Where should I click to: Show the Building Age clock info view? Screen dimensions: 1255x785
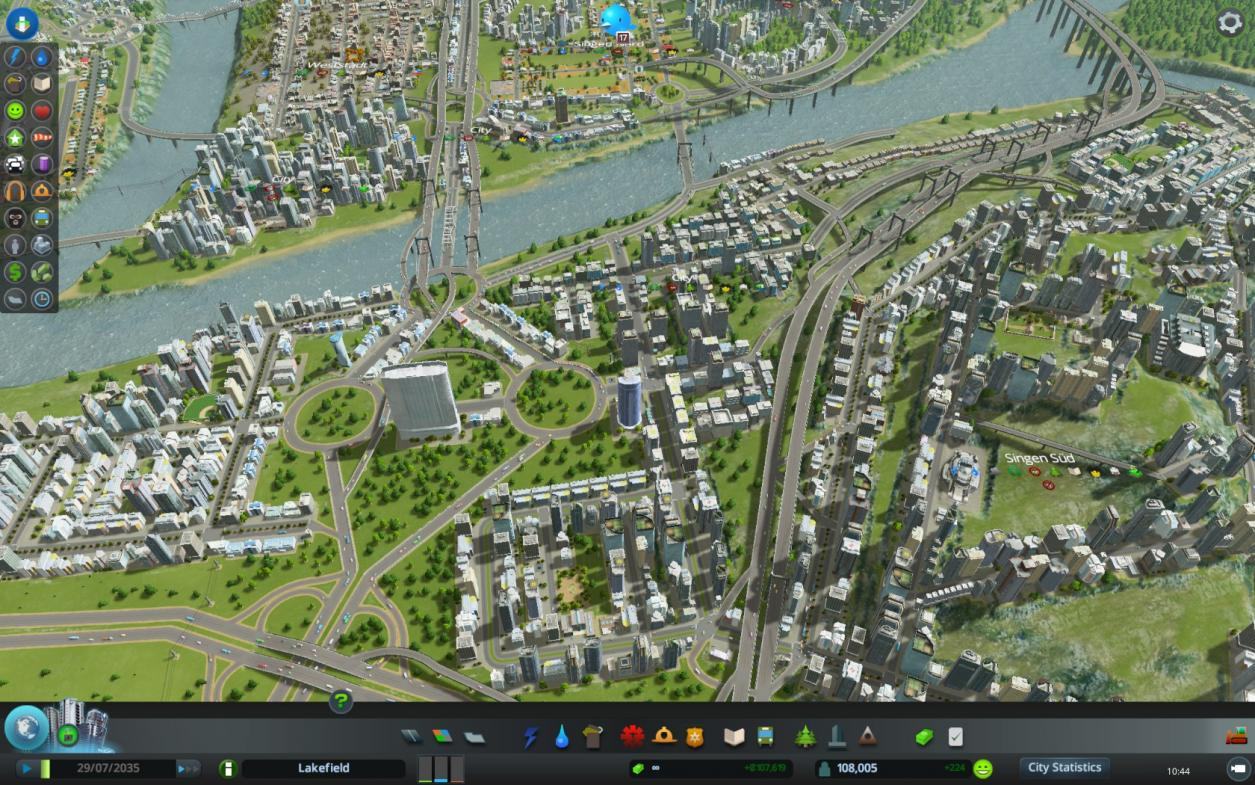click(42, 299)
